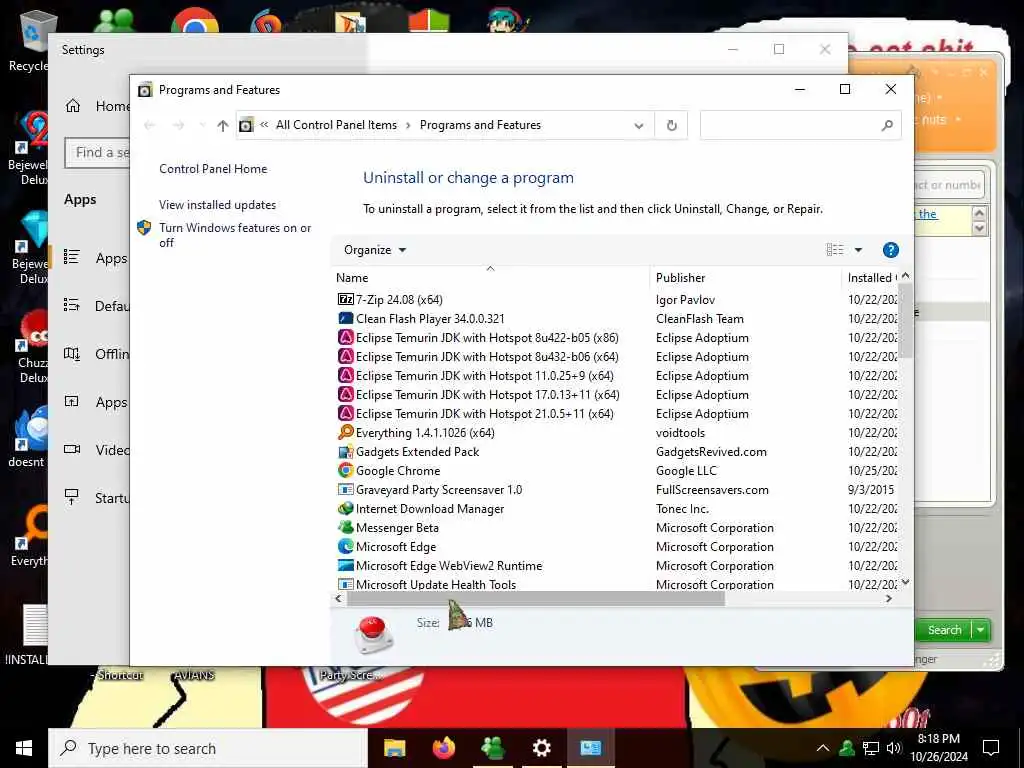This screenshot has width=1024, height=768.
Task: Navigate to All Control Panel Items breadcrumb
Action: (x=336, y=125)
